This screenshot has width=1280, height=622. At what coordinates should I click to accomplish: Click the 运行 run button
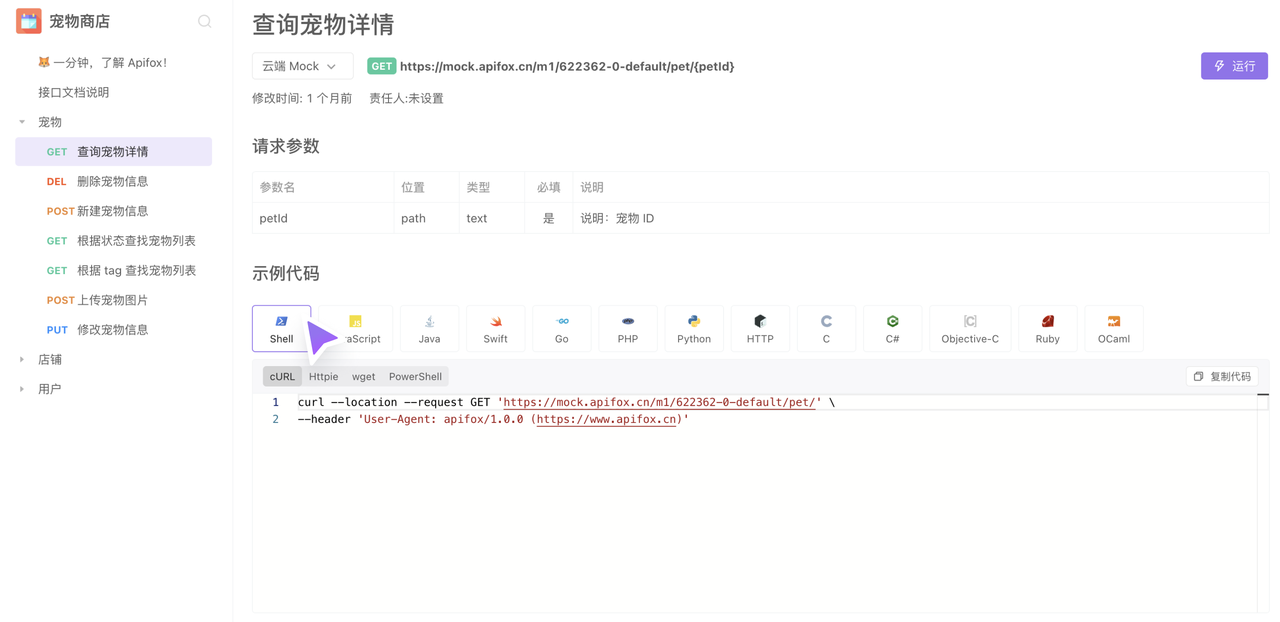[x=1234, y=66]
